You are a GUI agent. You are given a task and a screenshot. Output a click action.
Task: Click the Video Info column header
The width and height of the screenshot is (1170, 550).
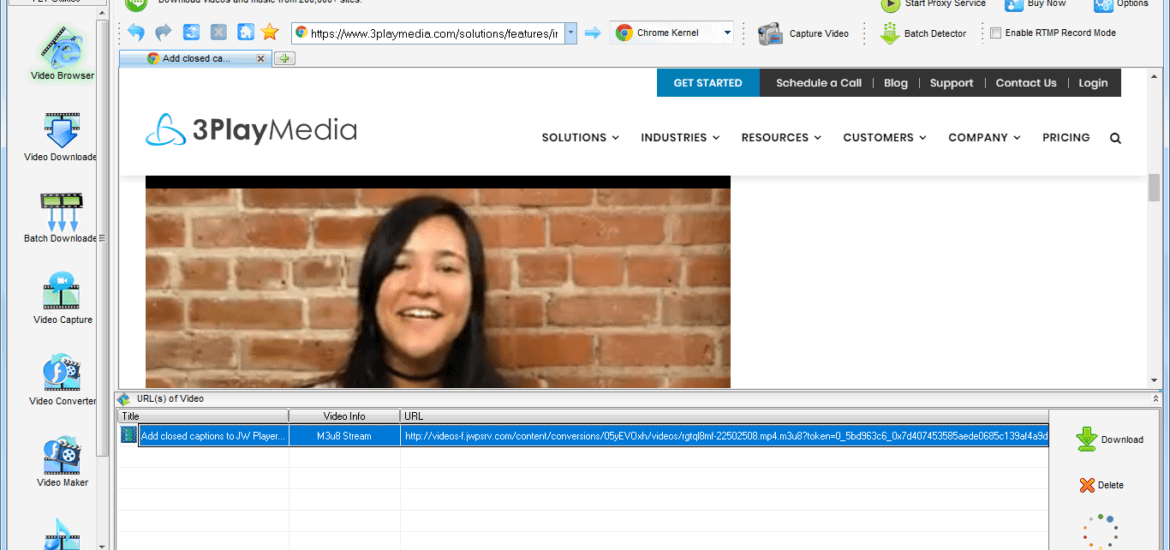point(344,416)
